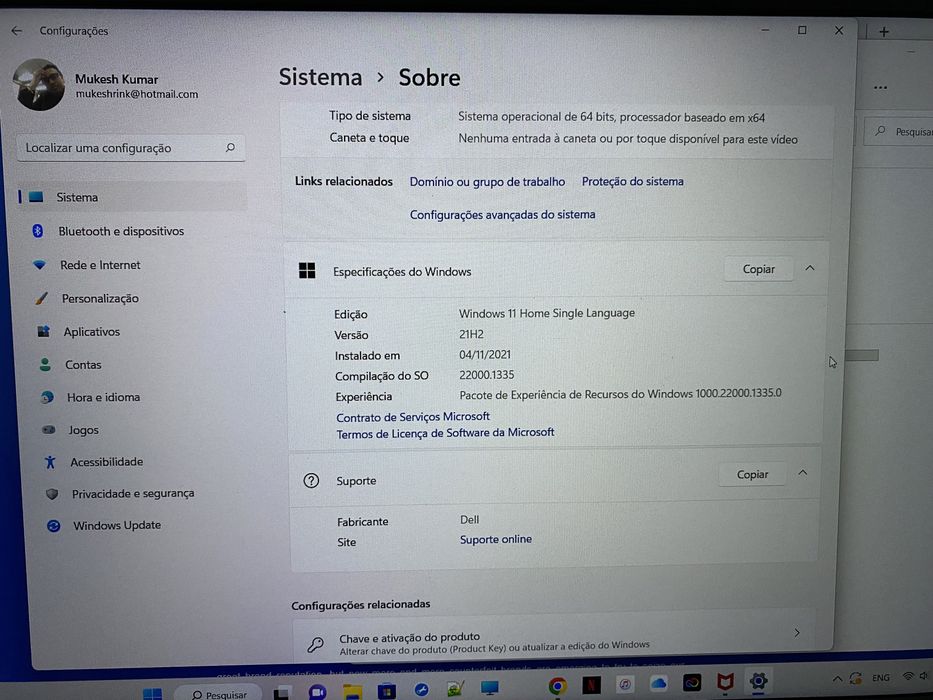Image resolution: width=933 pixels, height=700 pixels.
Task: Select the '22000.1335' Compilação do SO value
Action: (487, 375)
